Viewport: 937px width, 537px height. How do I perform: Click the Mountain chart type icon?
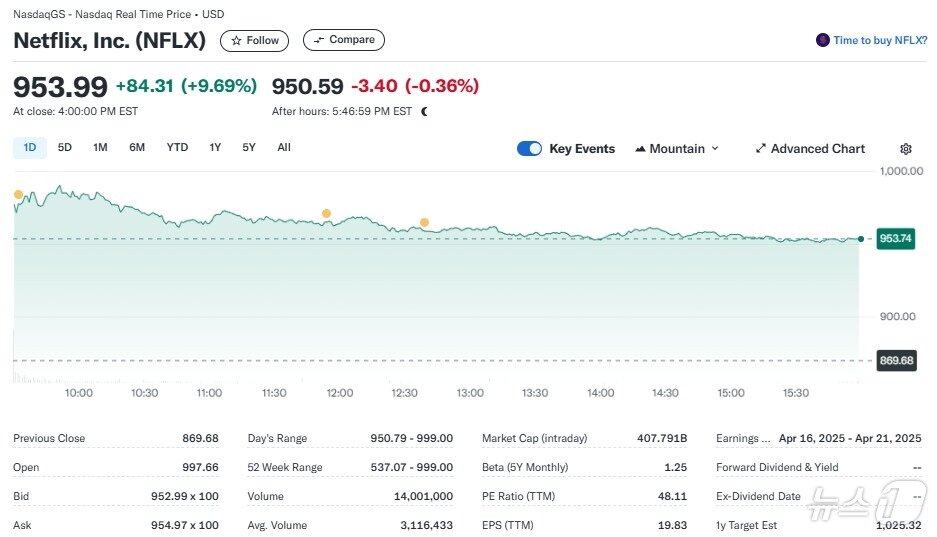pos(640,149)
